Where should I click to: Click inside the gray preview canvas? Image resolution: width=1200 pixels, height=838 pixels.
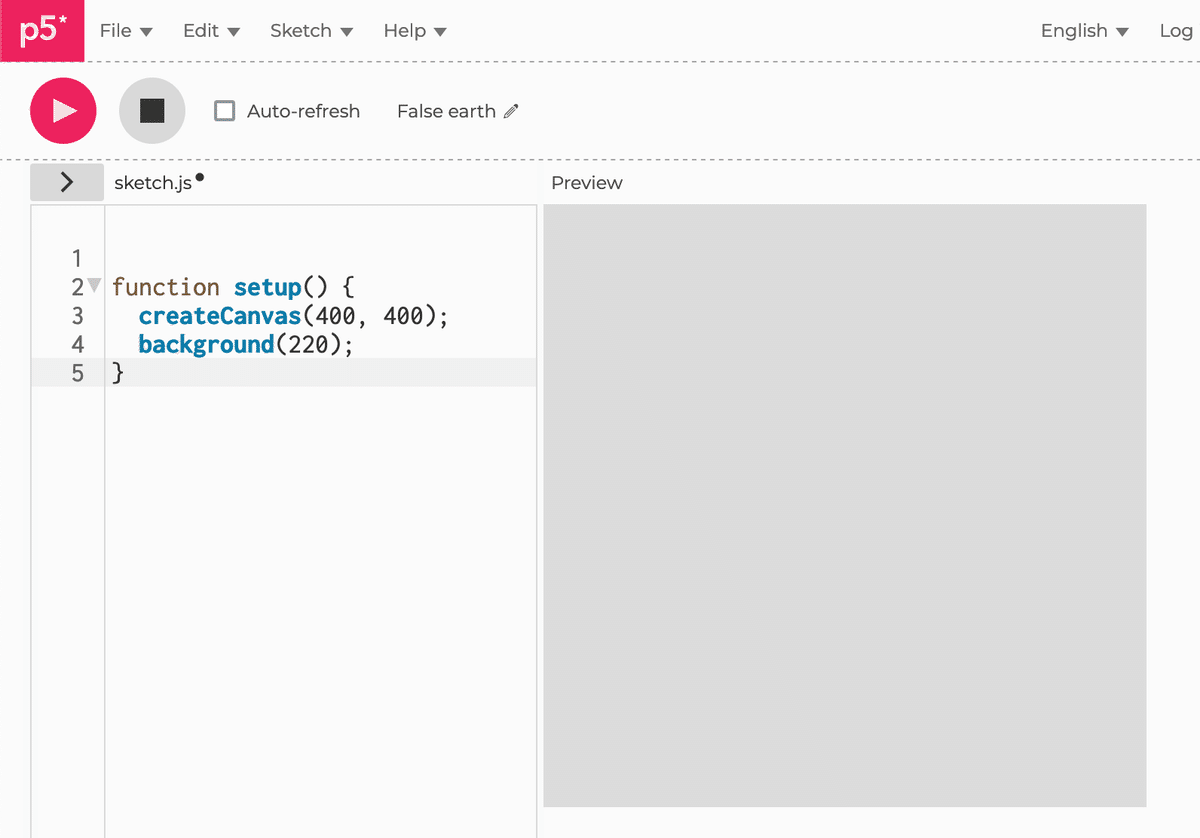tap(844, 505)
